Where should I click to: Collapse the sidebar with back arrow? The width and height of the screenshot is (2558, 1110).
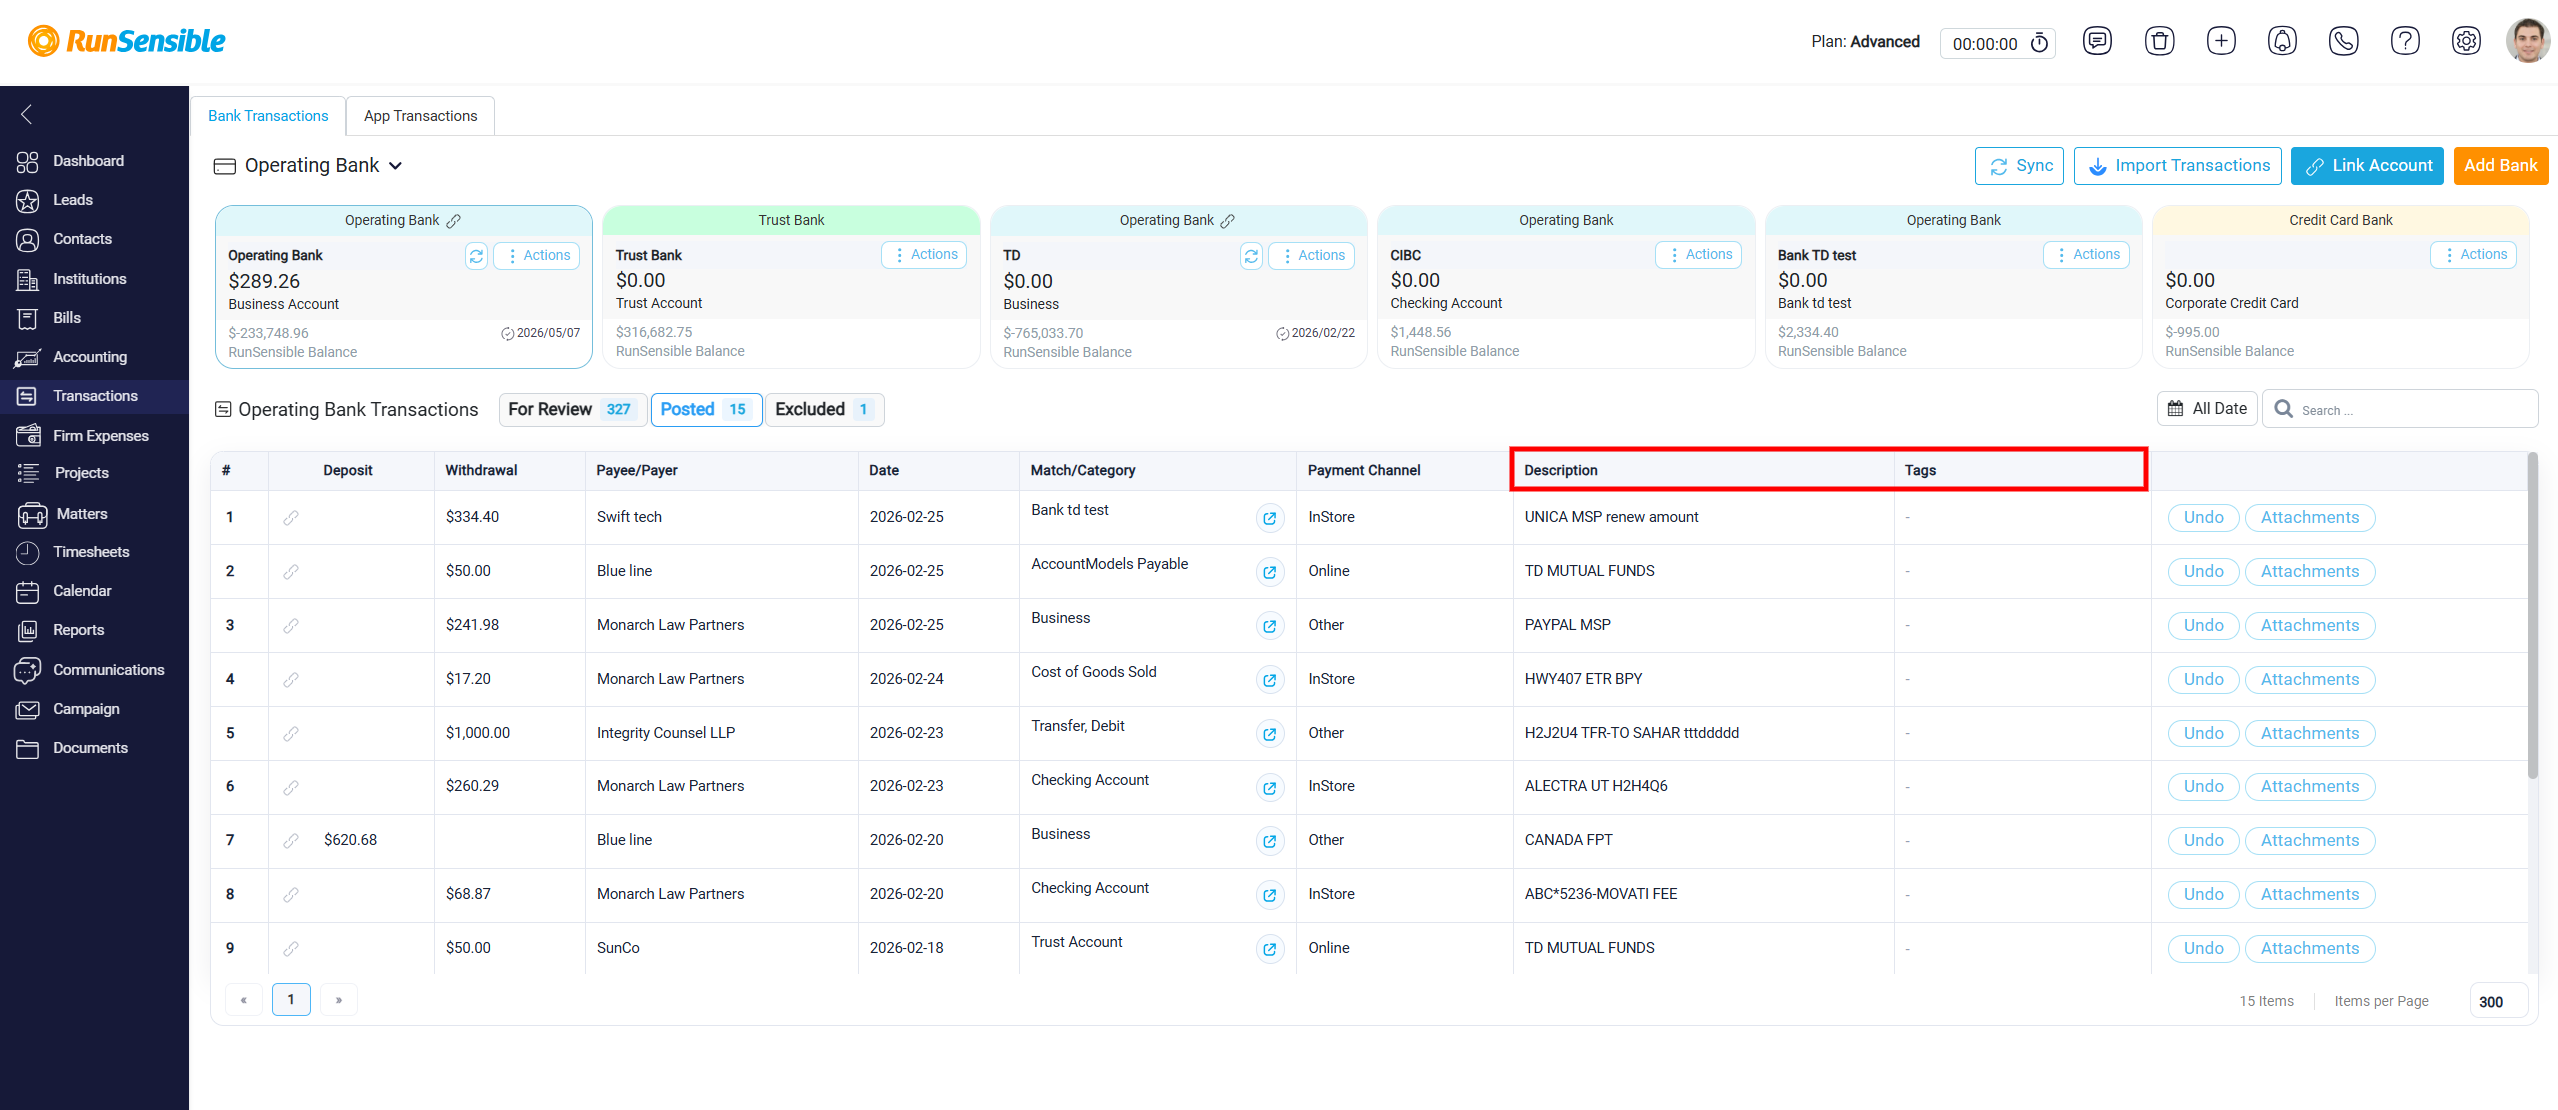coord(27,114)
